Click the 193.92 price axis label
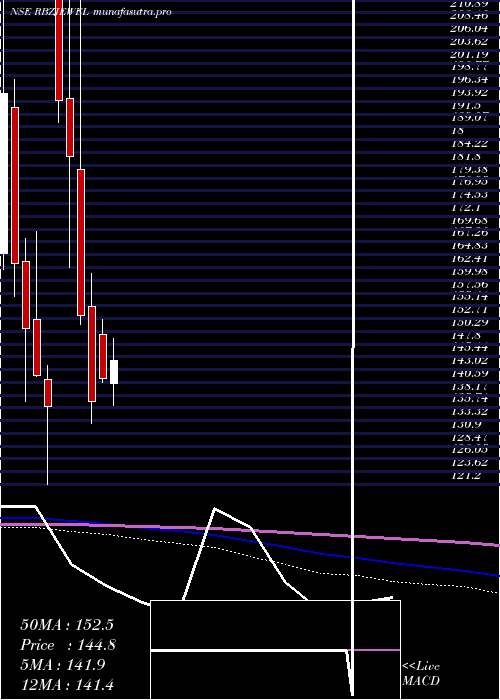This screenshot has width=500, height=700. [469, 93]
